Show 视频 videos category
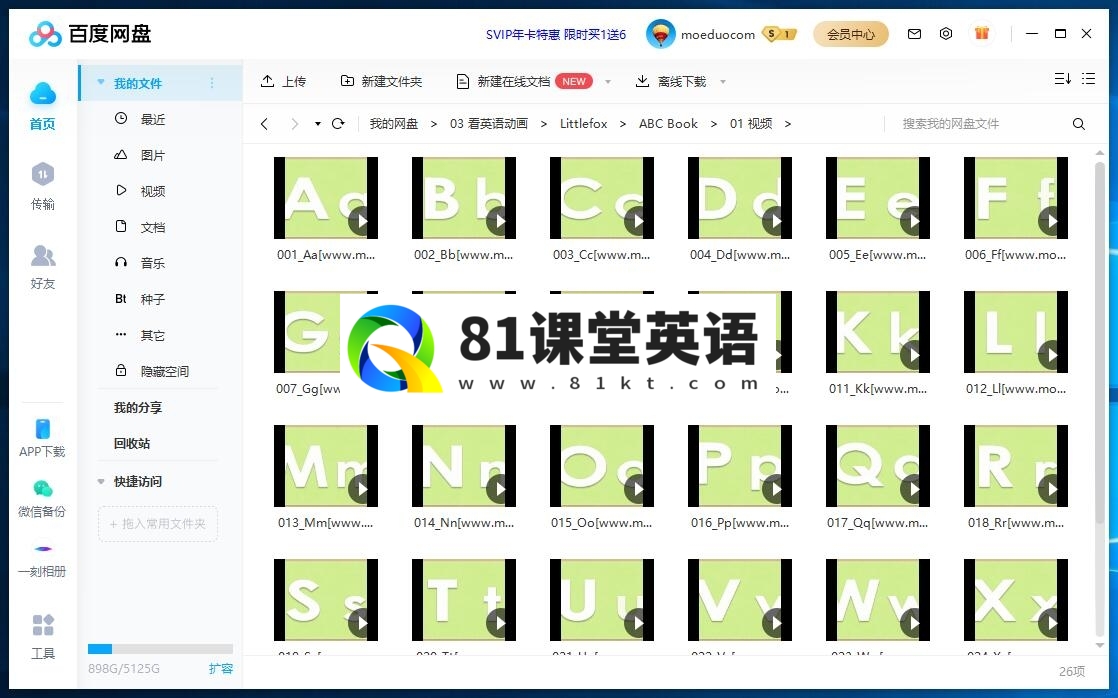The height and width of the screenshot is (698, 1118). (x=140, y=191)
